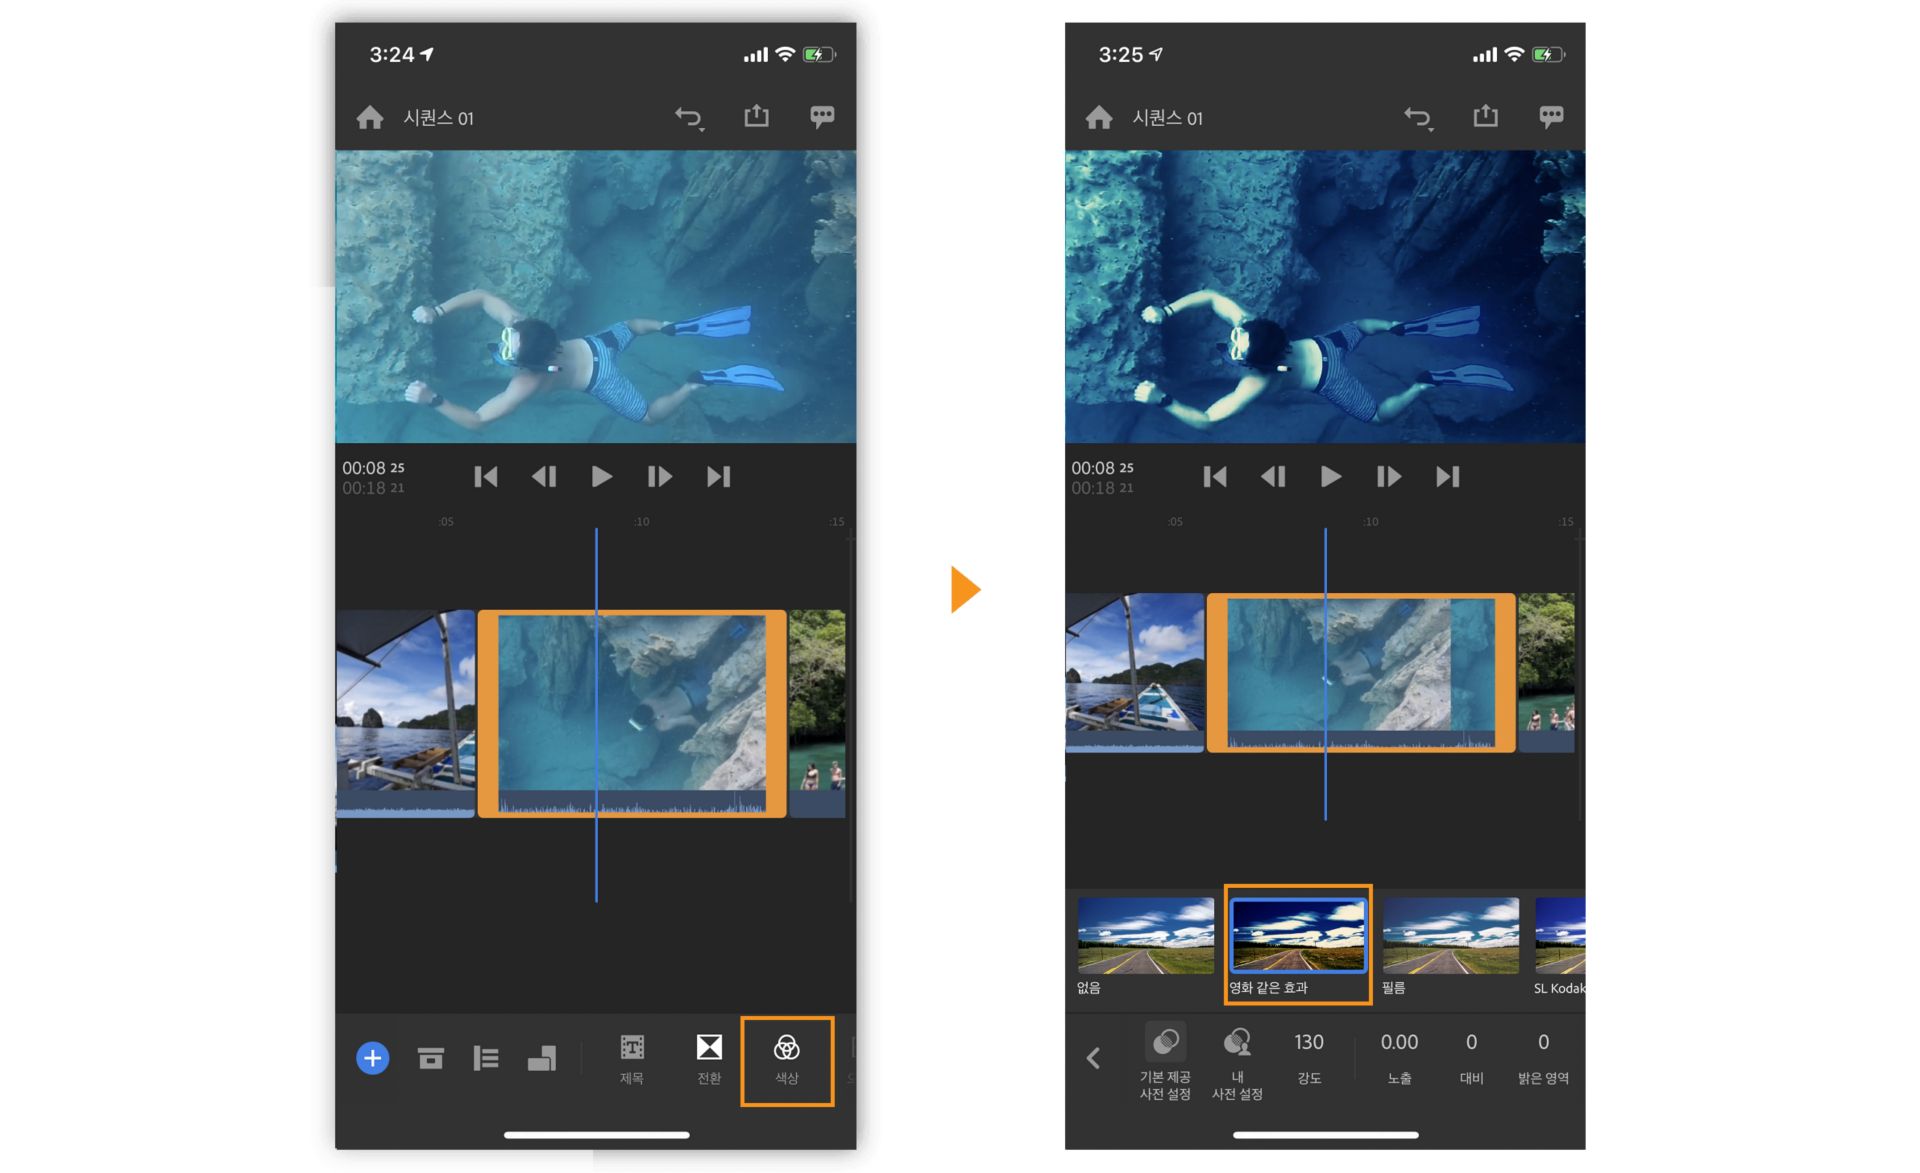Open the track list icon in left toolbar

[x=486, y=1058]
